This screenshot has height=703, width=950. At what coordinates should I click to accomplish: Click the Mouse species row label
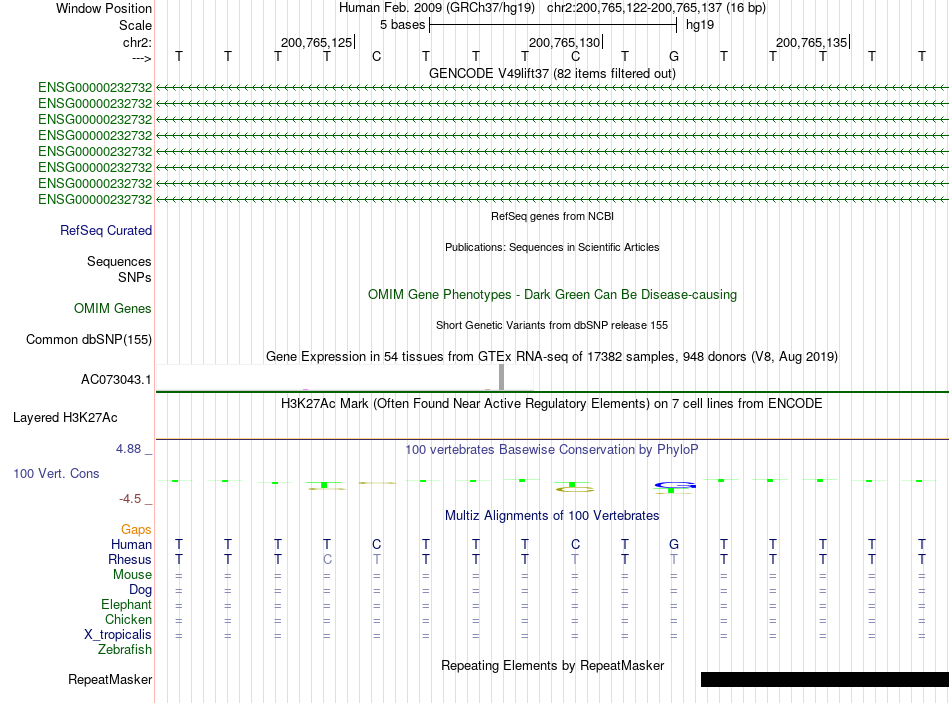click(132, 575)
